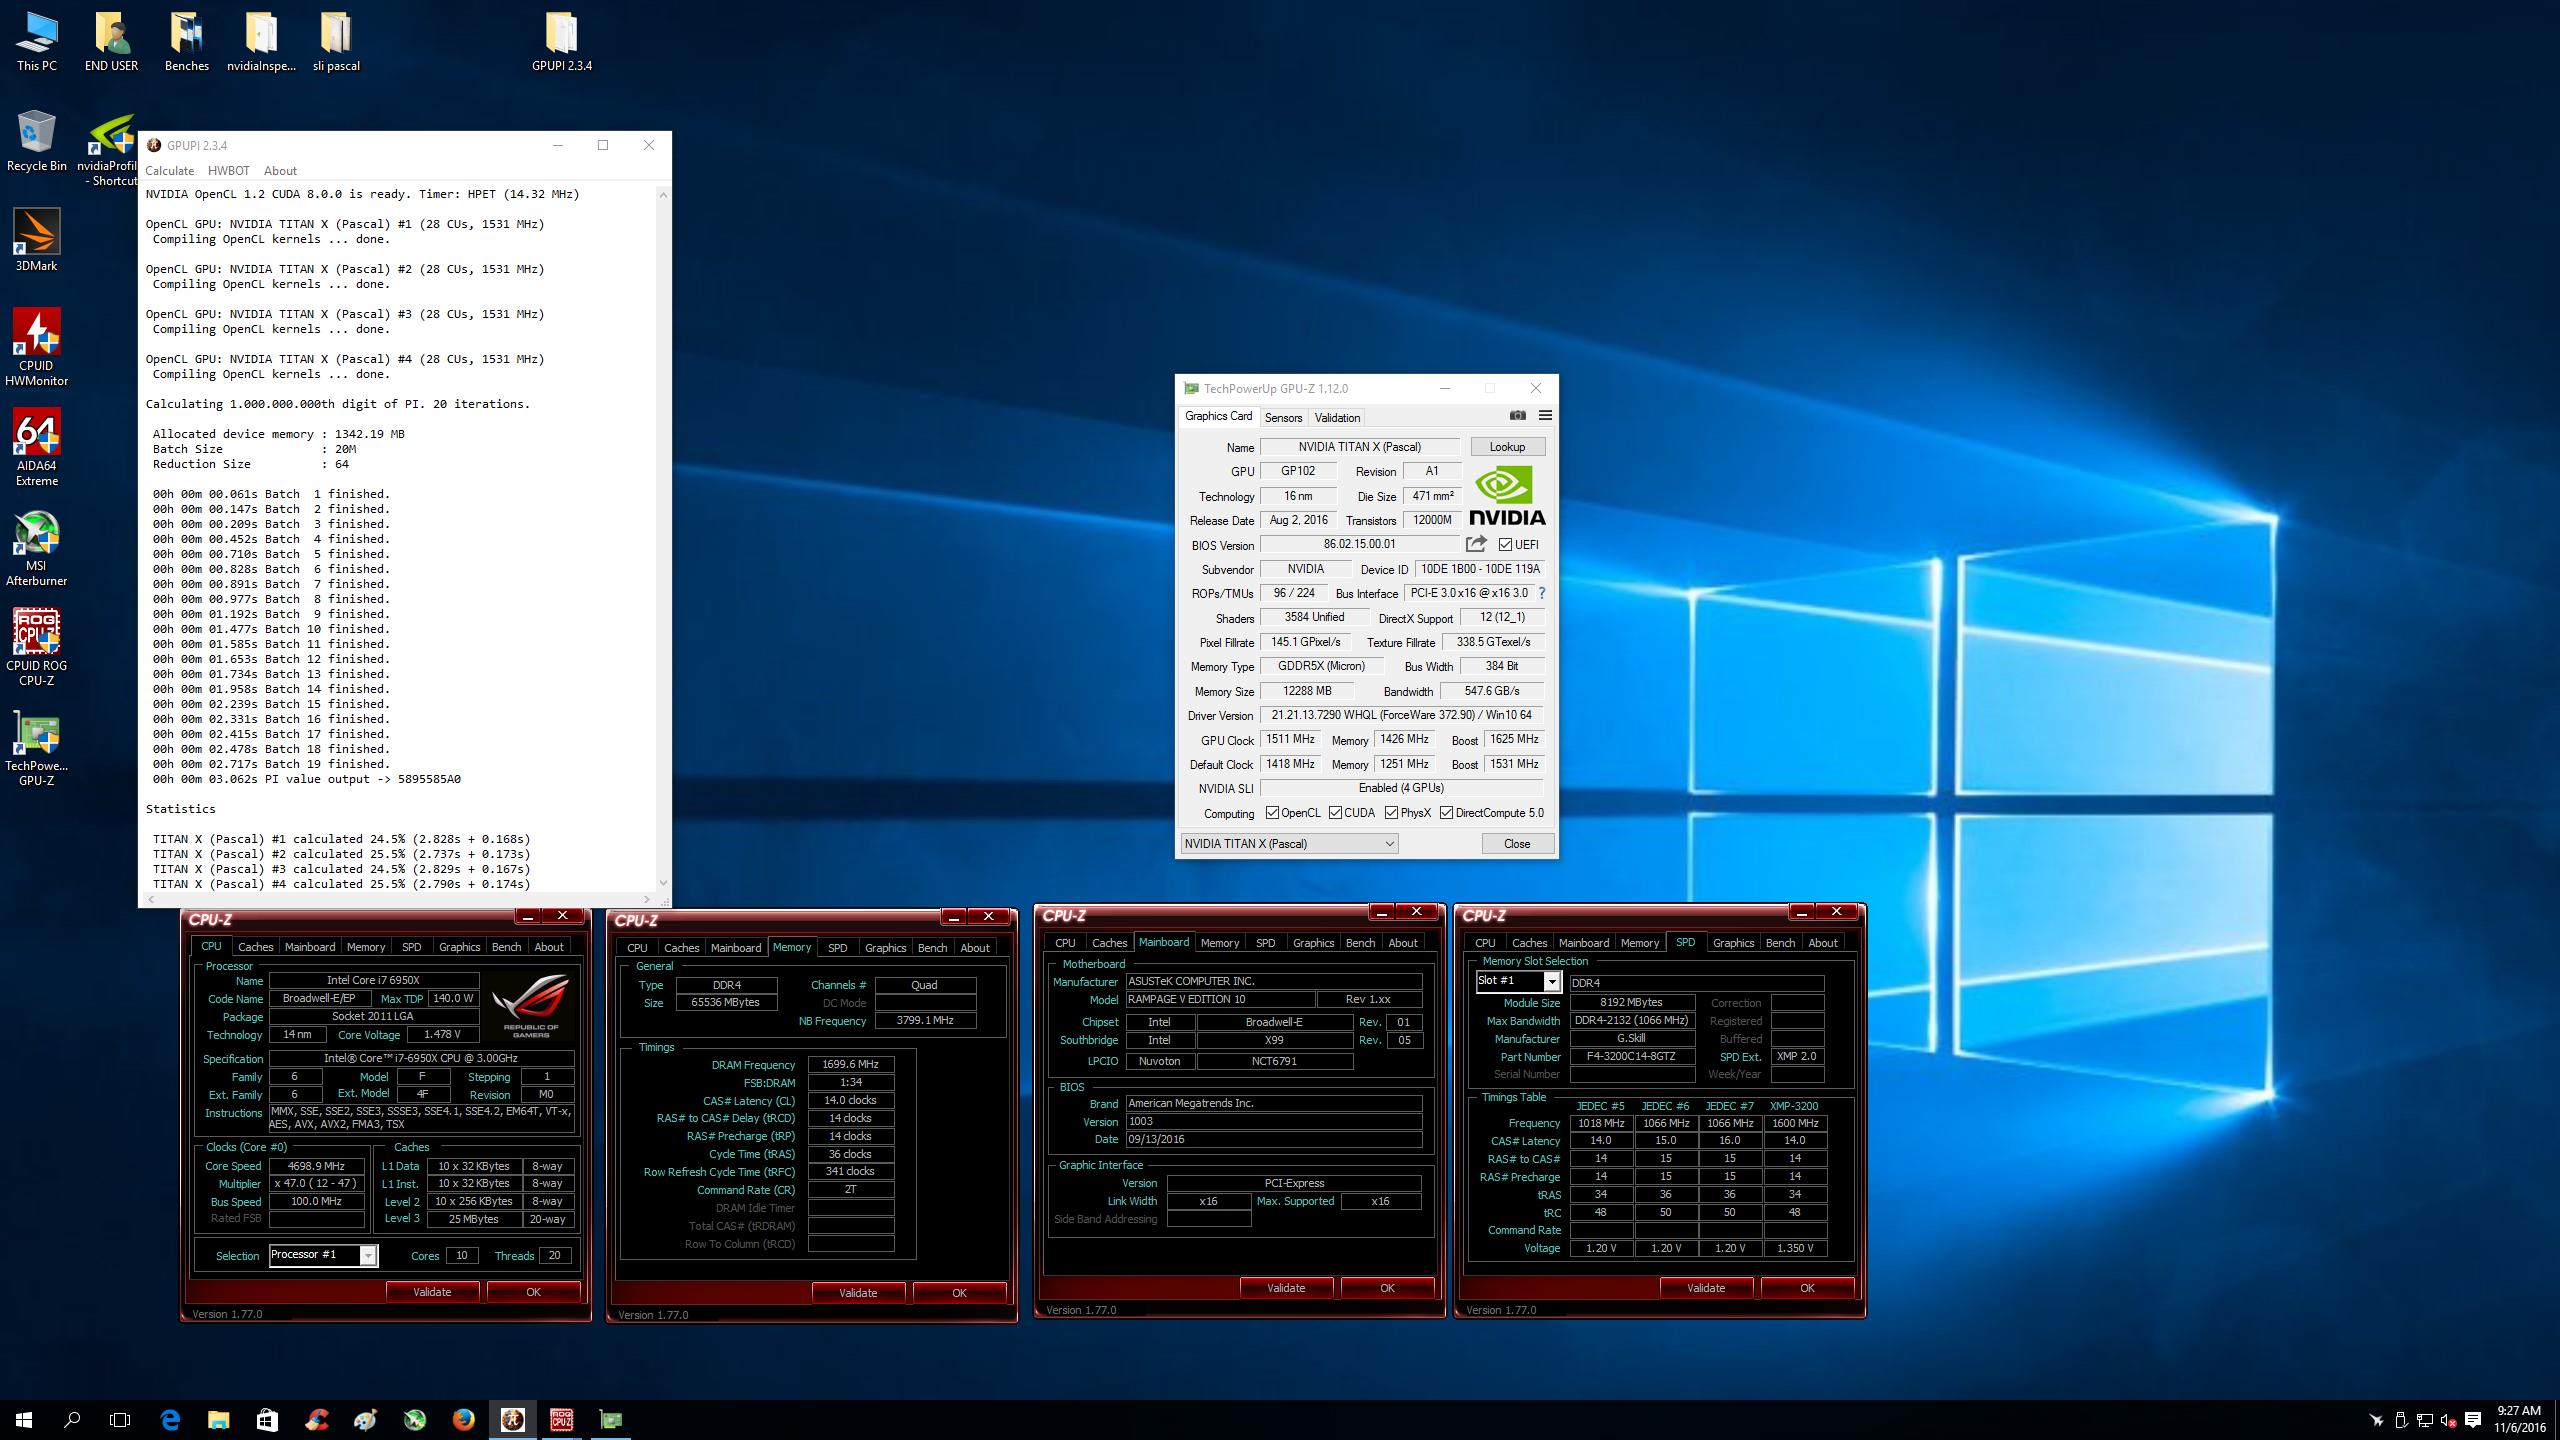Click the Driver Version field in GPU-Z
The width and height of the screenshot is (2560, 1440).
click(1401, 715)
